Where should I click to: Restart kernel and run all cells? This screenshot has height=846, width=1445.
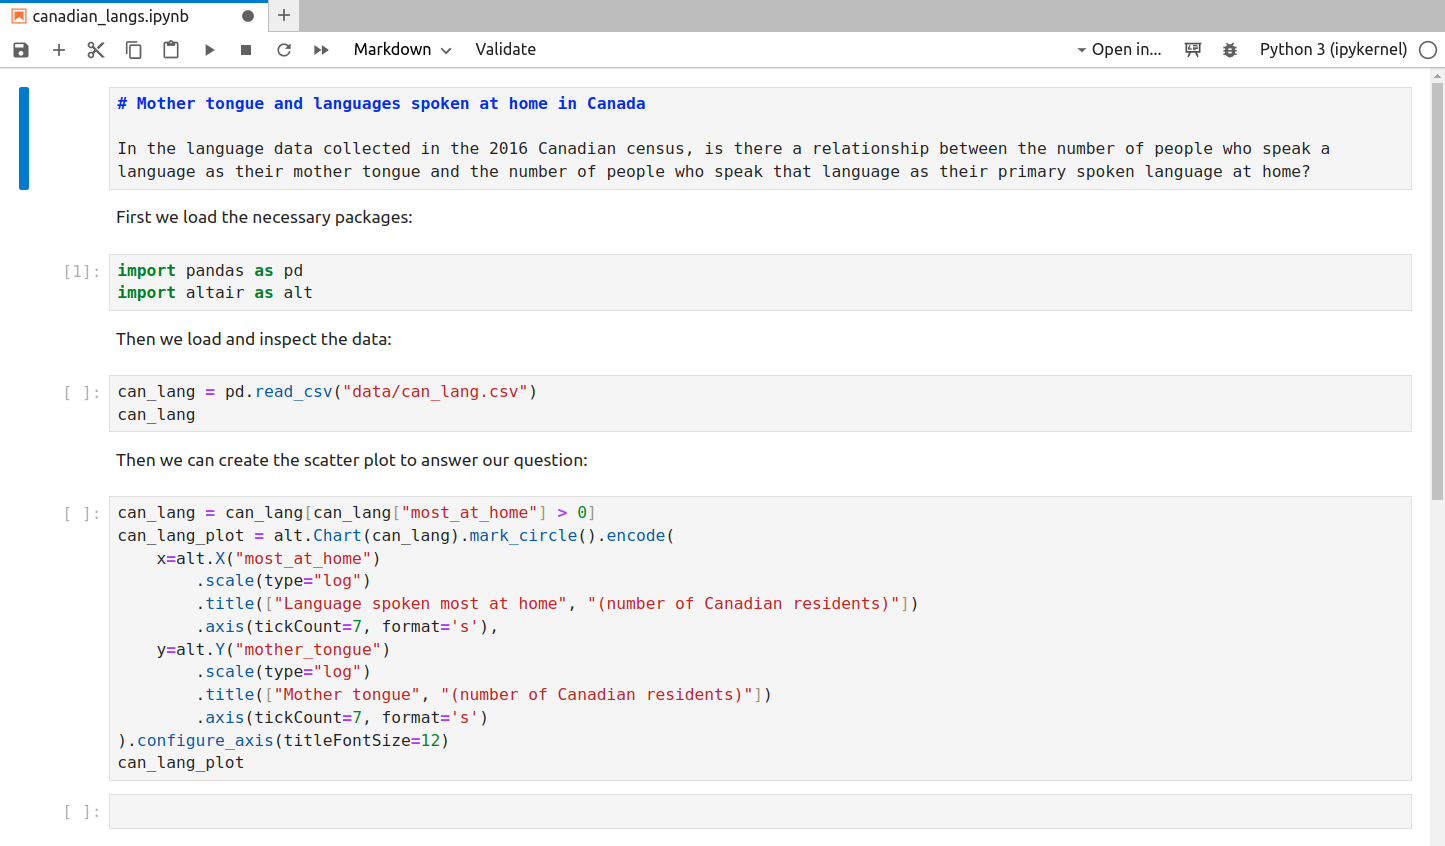point(321,50)
